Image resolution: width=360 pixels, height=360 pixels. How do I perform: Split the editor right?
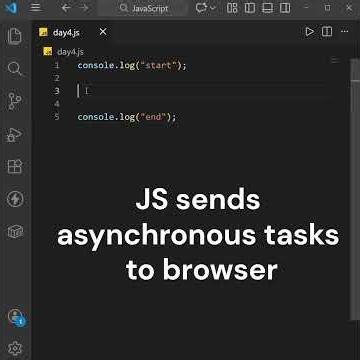click(327, 32)
